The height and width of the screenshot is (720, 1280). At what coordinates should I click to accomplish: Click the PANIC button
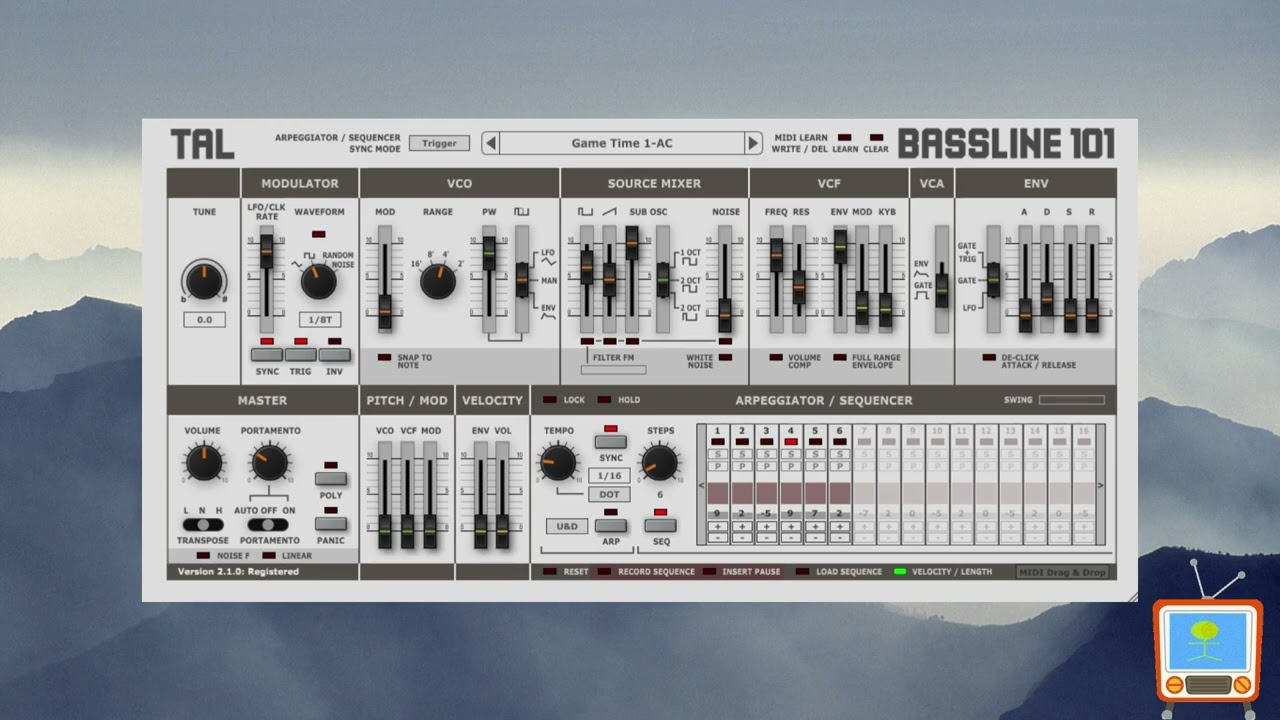click(331, 523)
